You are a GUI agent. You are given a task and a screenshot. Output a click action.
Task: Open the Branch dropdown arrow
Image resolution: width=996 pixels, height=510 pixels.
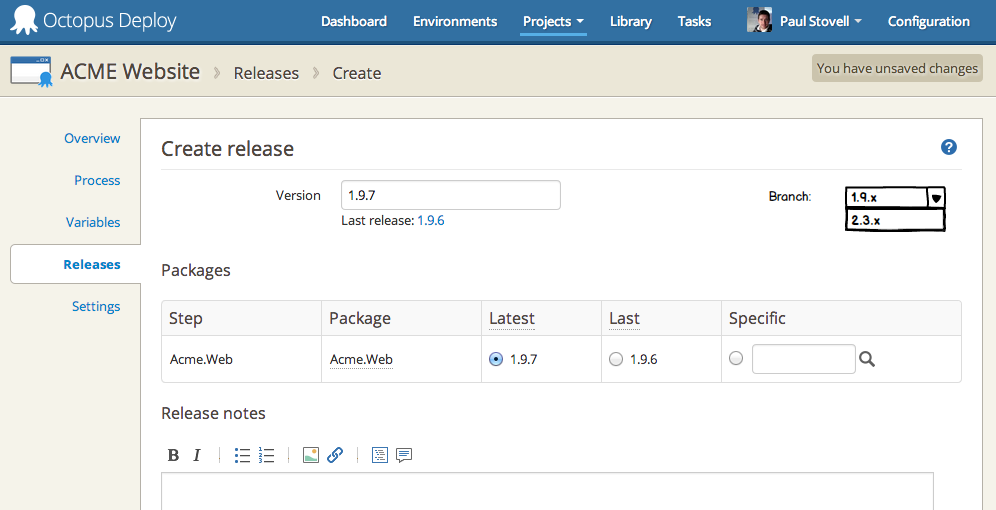tap(936, 198)
